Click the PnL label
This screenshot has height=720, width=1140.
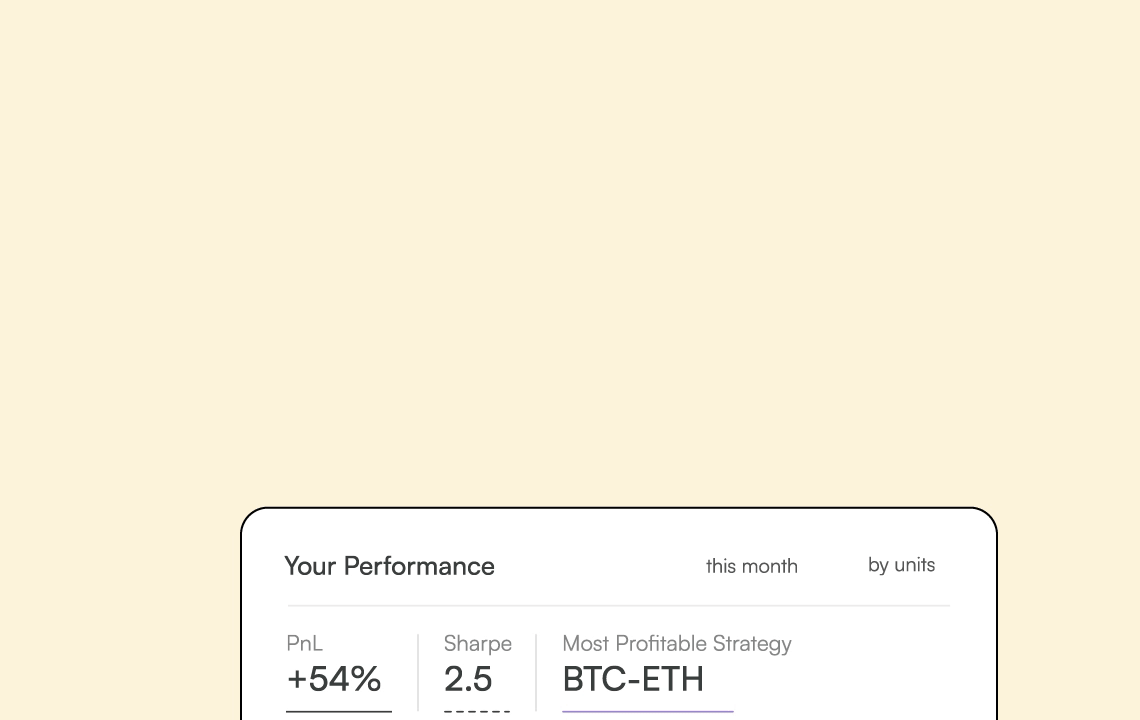pos(304,644)
